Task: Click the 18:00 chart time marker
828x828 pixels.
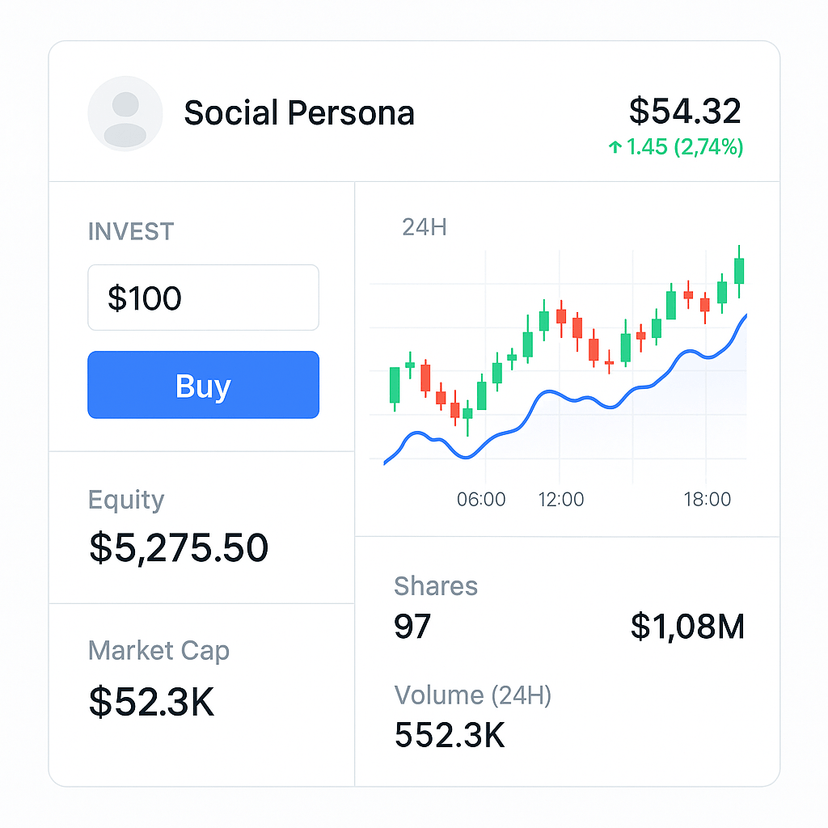Action: (x=707, y=499)
